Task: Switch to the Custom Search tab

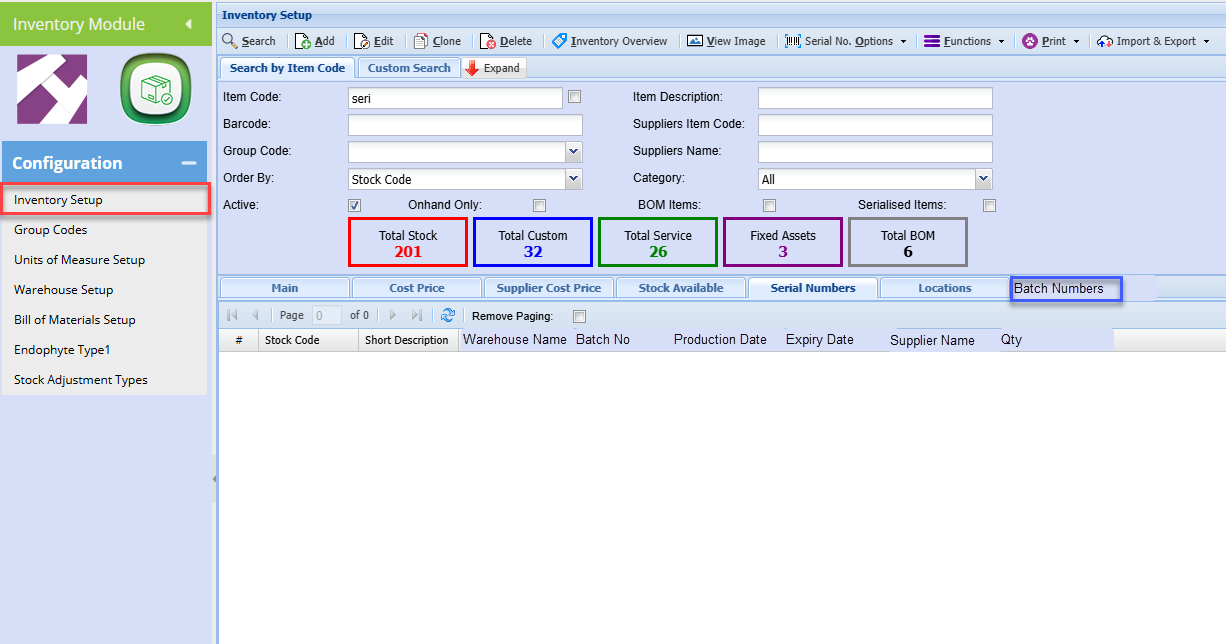Action: pos(409,68)
